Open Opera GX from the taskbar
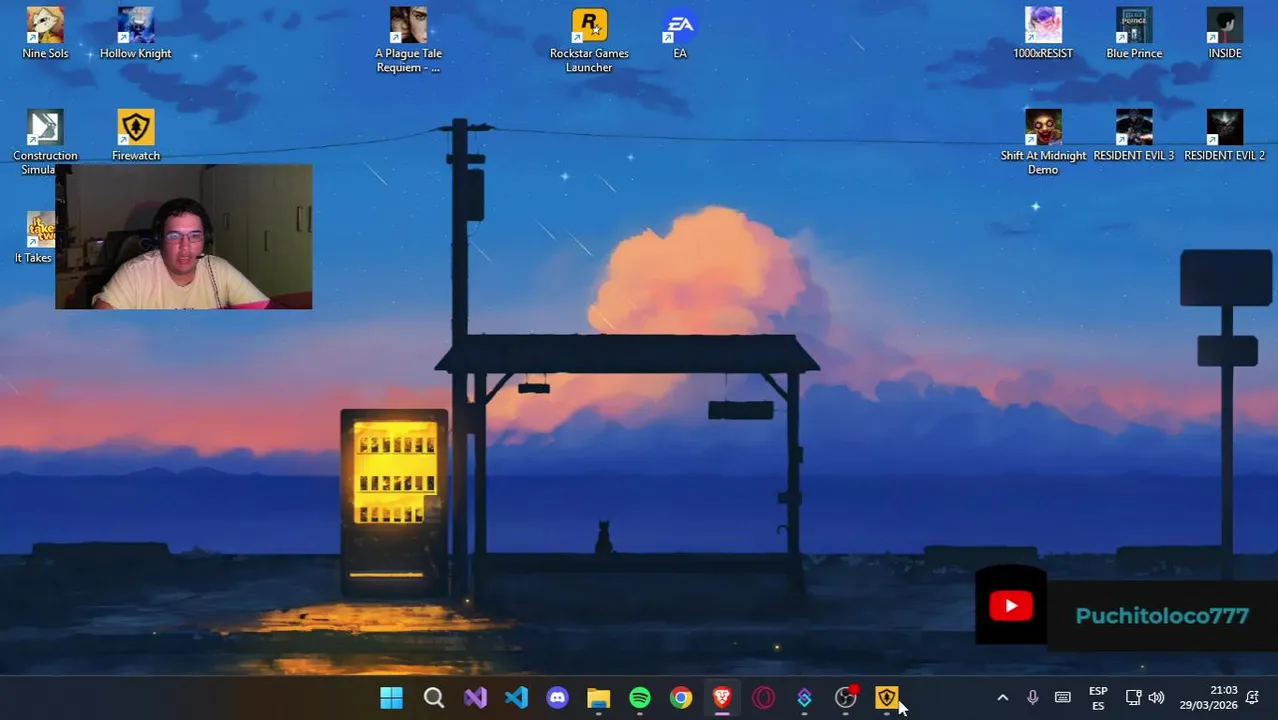The image size is (1278, 720). [763, 698]
